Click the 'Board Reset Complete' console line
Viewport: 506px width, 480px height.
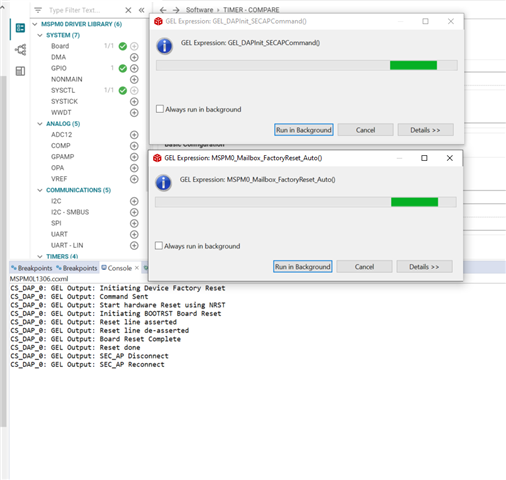click(x=95, y=339)
